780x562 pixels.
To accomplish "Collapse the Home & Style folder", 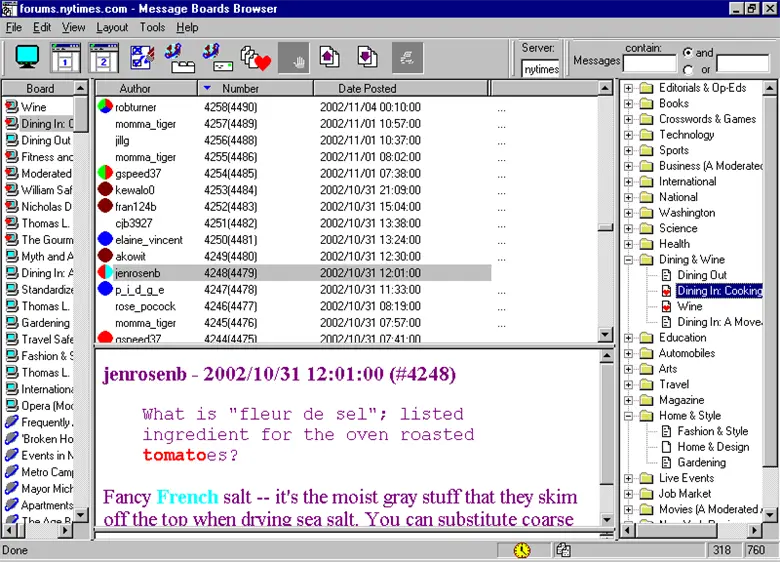I will 629,416.
